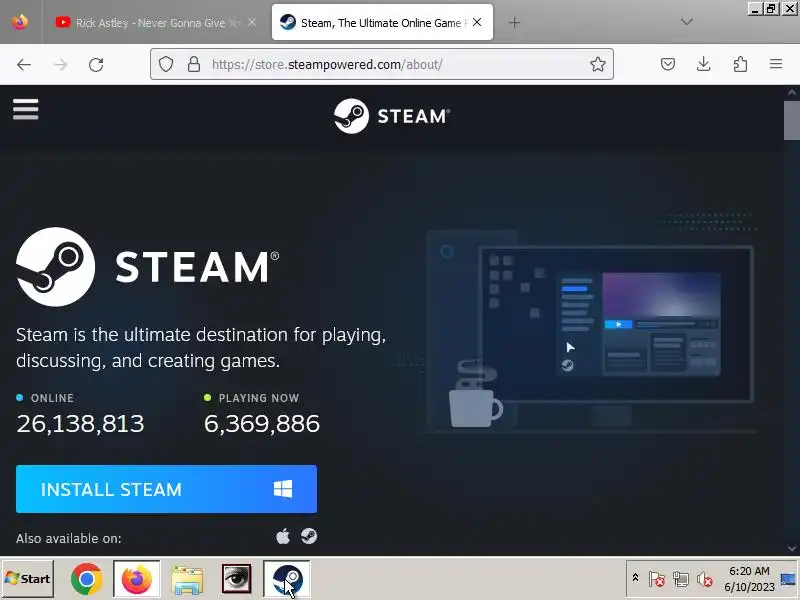Click the online count 26,138,813

(x=81, y=423)
